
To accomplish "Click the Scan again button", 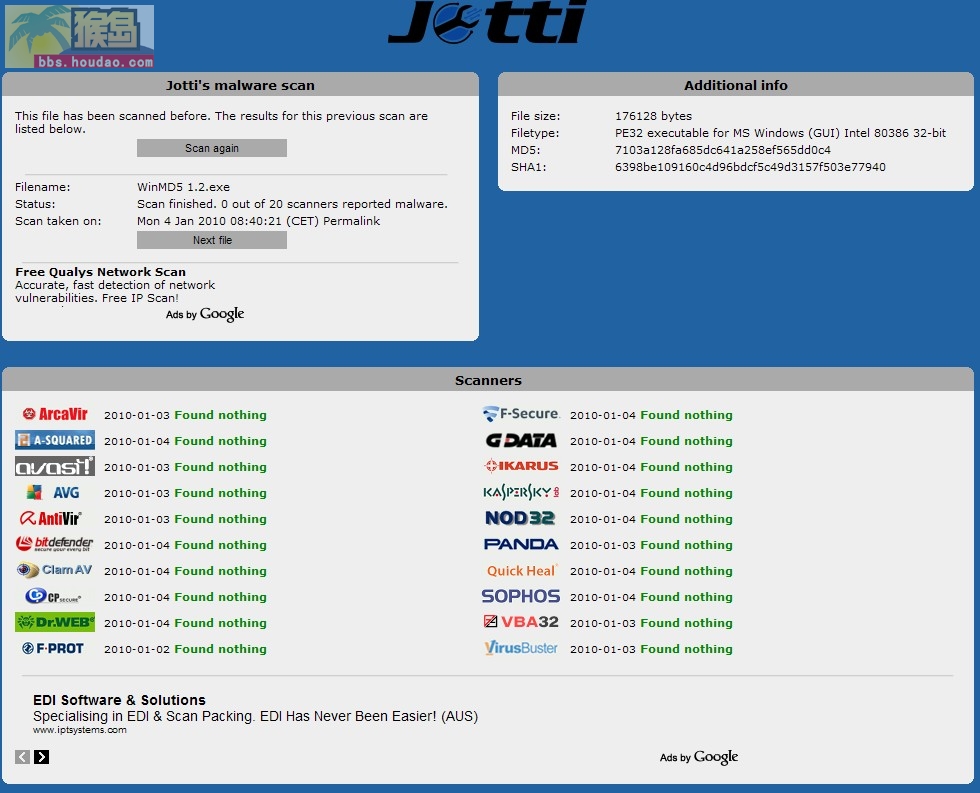I will point(212,148).
